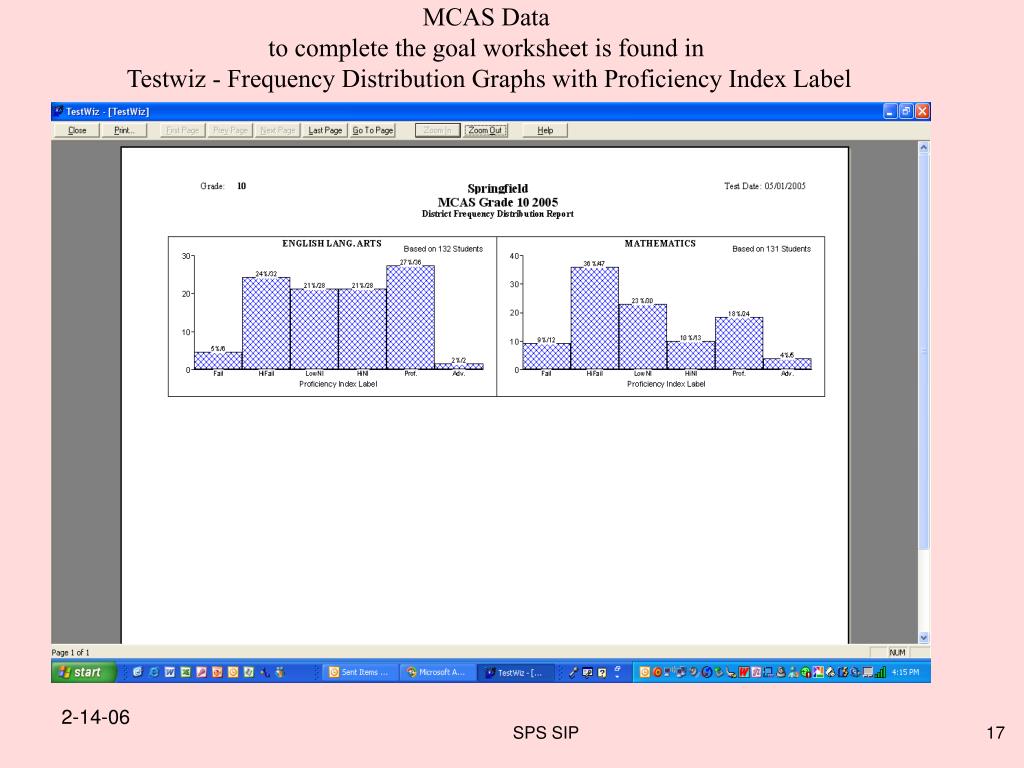The image size is (1024, 768).
Task: Click the ENGLISH LANG. ARTS chart title
Action: coord(332,244)
